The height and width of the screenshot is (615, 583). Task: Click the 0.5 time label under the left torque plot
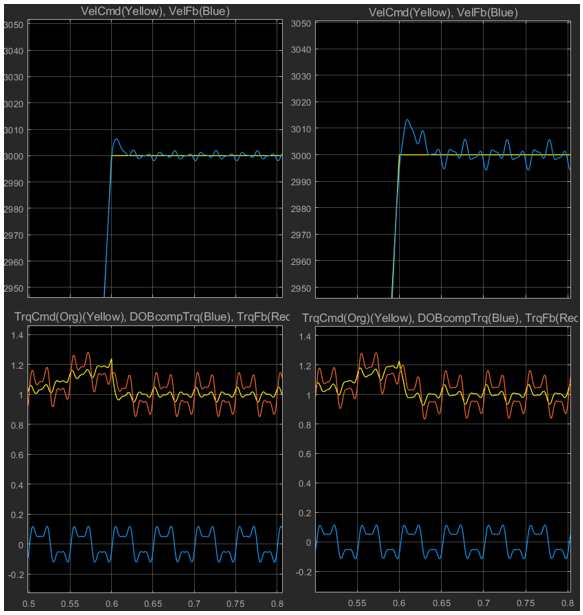point(29,604)
